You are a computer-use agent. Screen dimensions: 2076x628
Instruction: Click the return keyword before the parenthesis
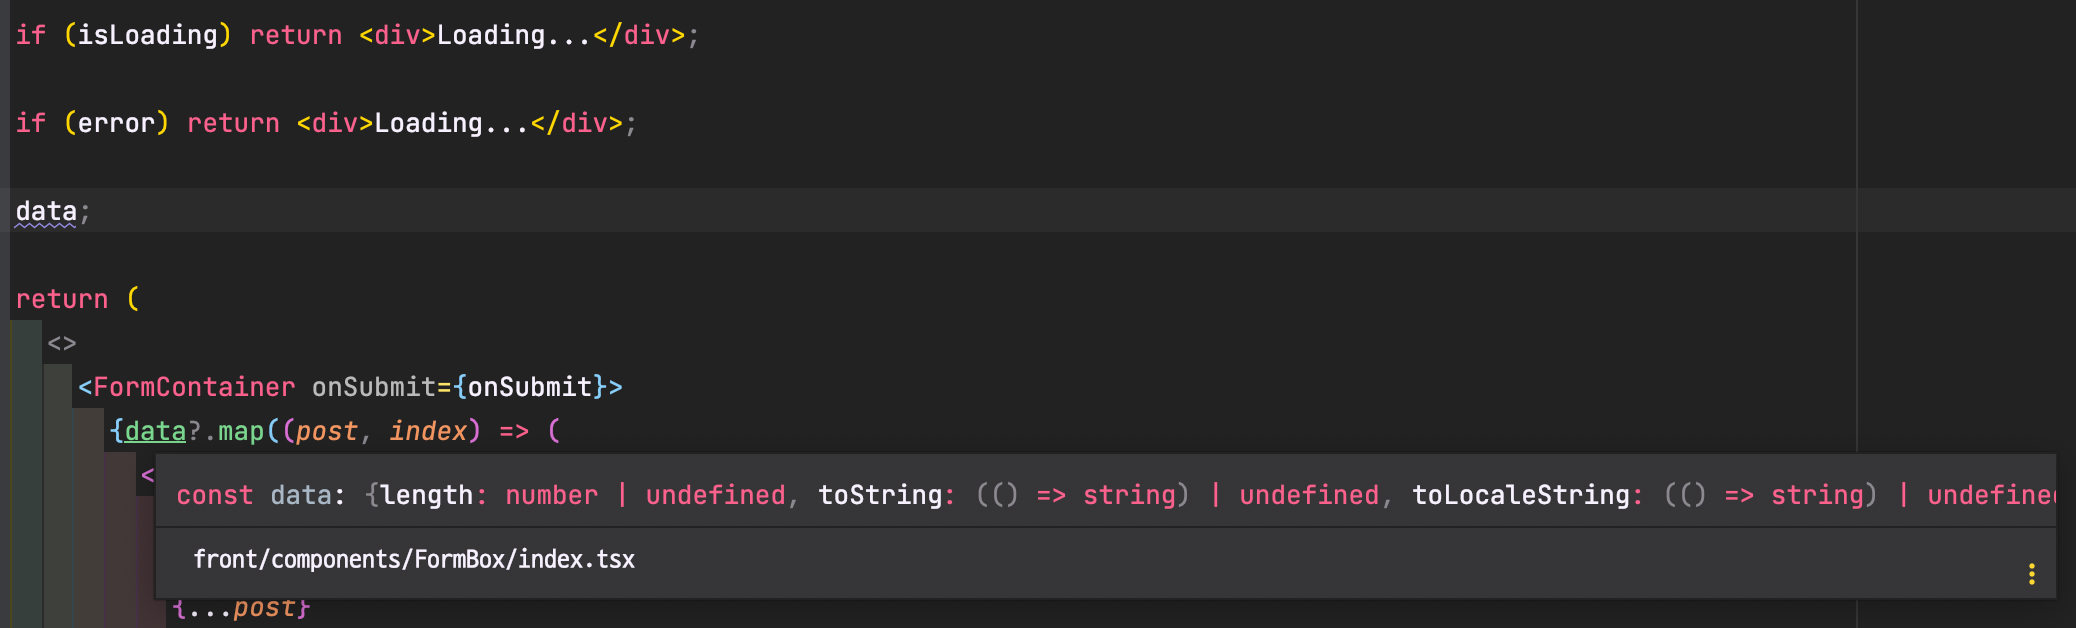click(62, 299)
